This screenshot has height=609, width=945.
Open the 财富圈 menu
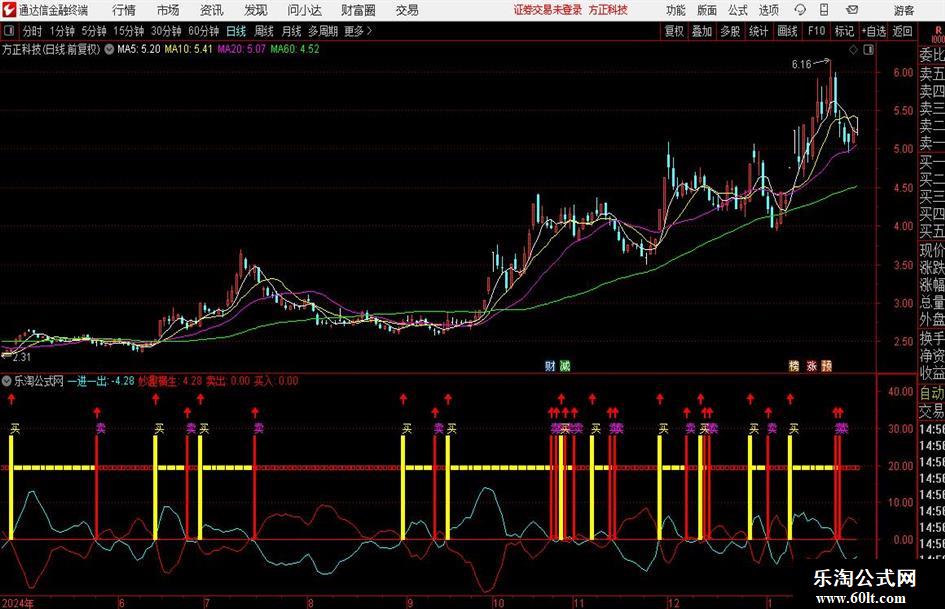pos(358,10)
